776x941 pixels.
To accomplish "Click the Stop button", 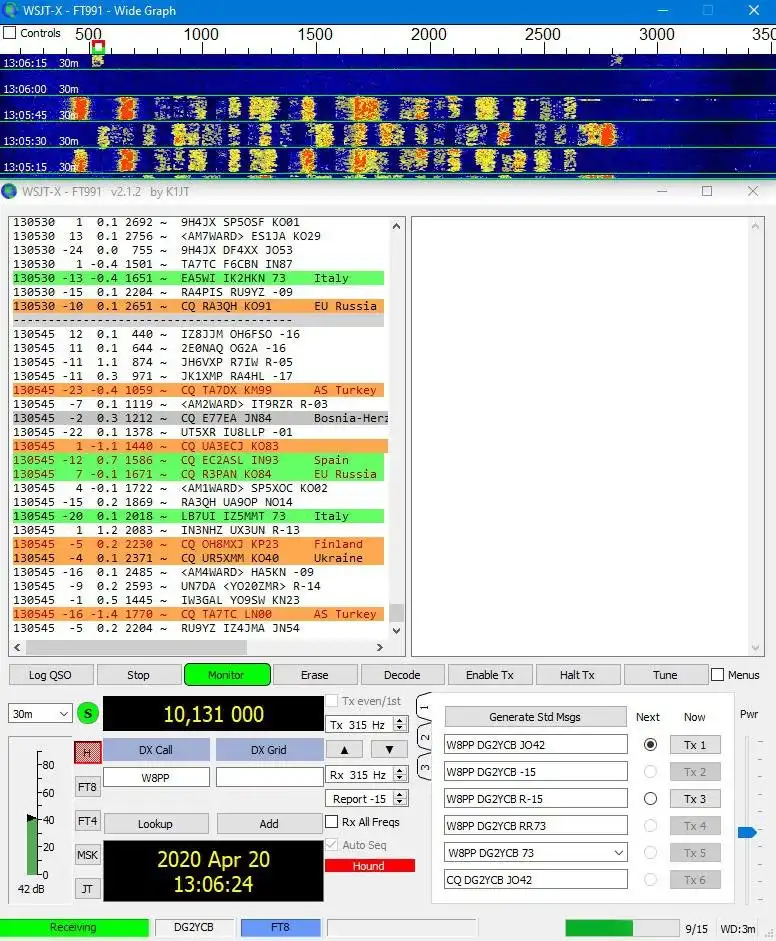I will click(139, 675).
